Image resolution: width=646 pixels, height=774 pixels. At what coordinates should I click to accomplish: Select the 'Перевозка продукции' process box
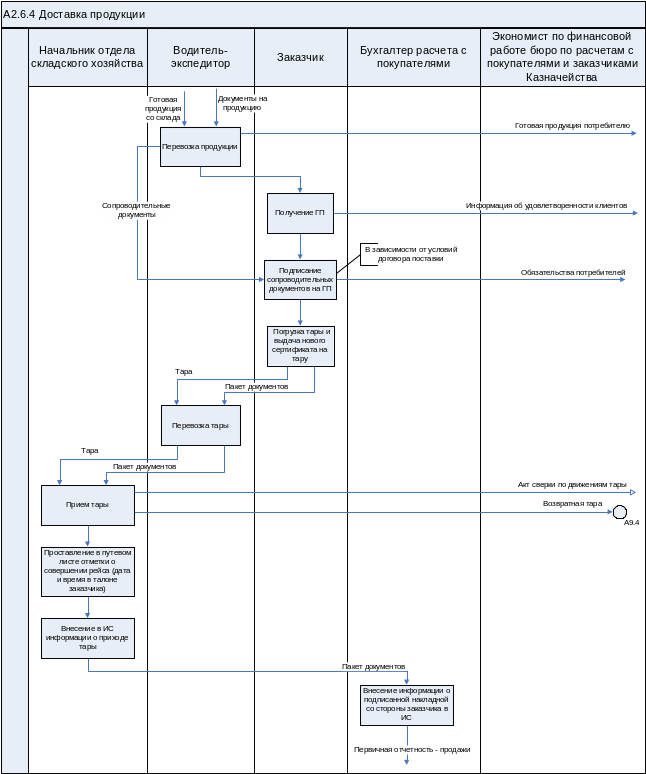[200, 147]
